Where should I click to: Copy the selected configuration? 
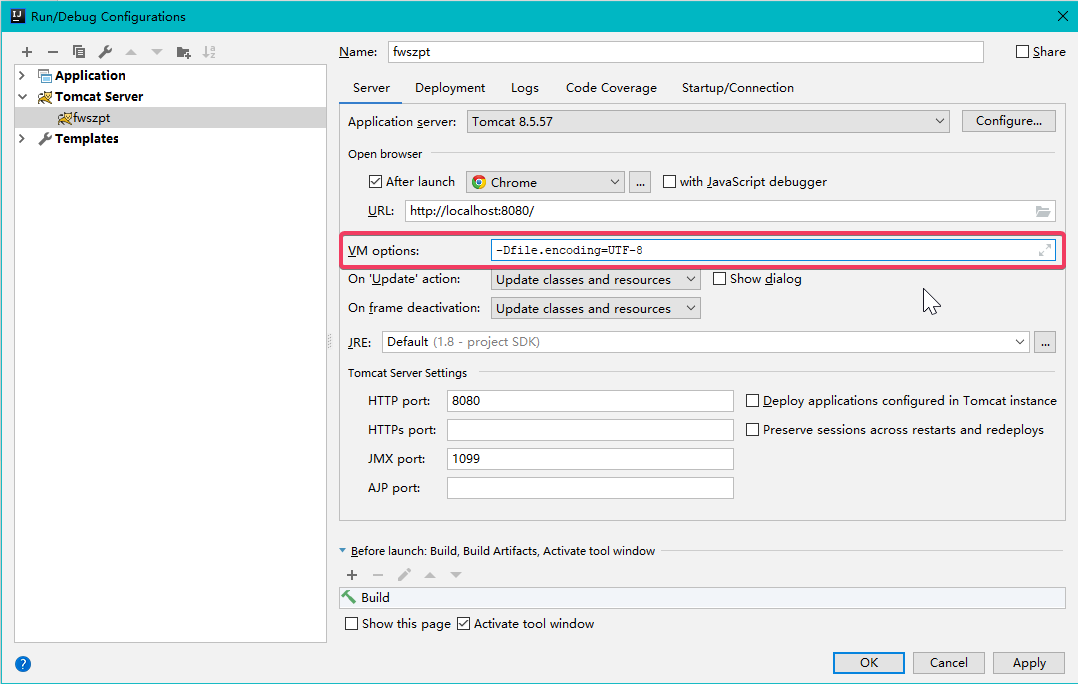pyautogui.click(x=78, y=51)
